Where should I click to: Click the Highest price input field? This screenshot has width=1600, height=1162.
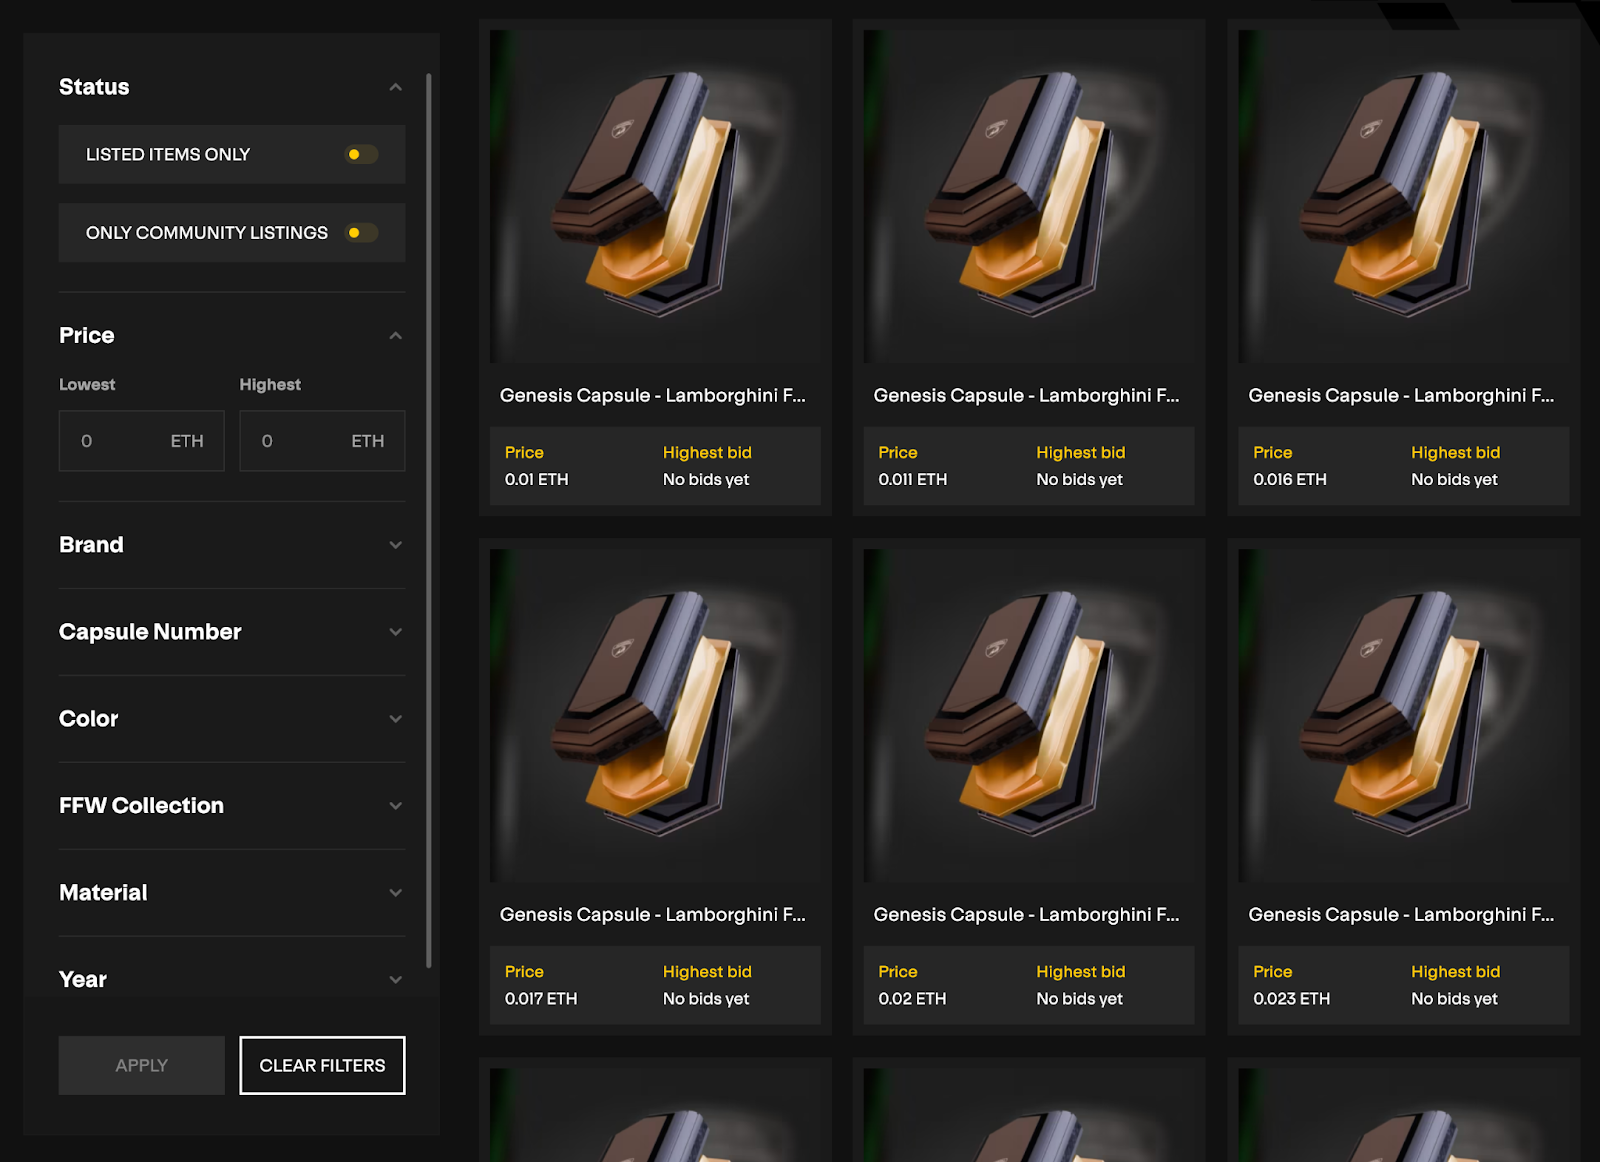tap(322, 441)
